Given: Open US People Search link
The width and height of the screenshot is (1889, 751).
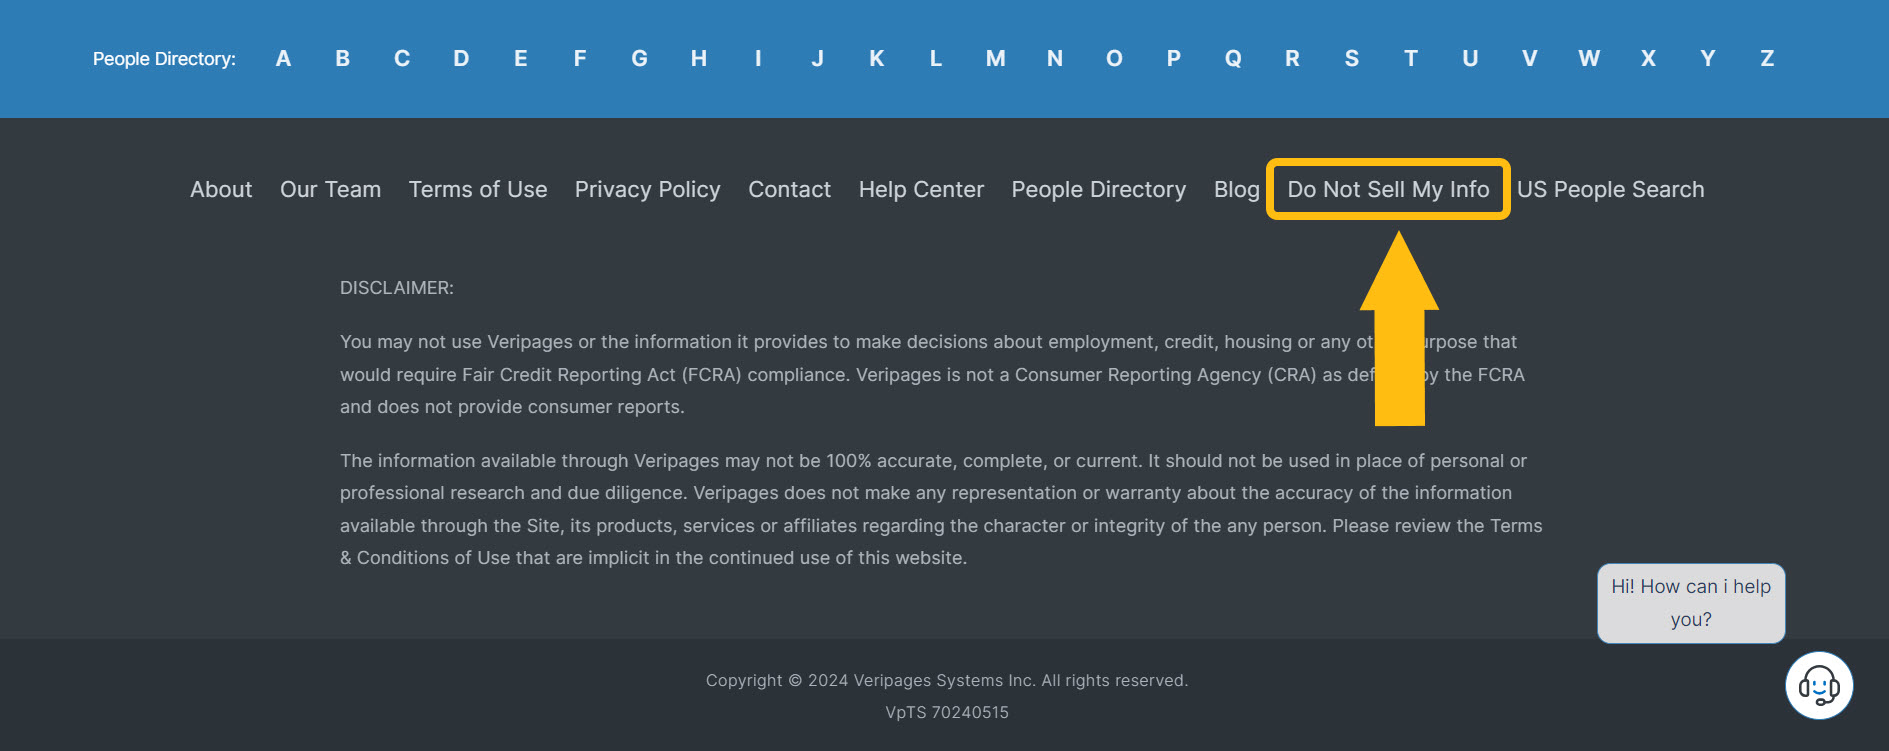Looking at the screenshot, I should tap(1610, 189).
